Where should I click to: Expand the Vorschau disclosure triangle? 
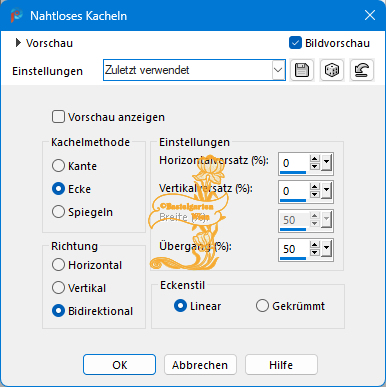click(x=18, y=43)
